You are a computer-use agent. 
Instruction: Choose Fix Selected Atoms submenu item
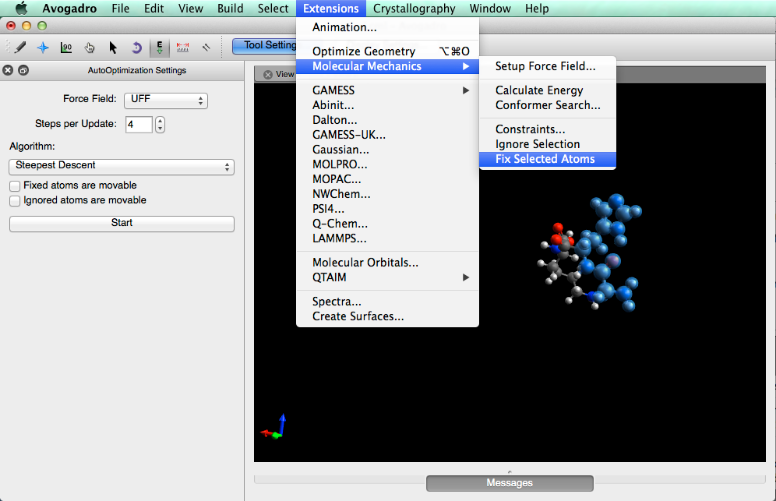coord(547,159)
